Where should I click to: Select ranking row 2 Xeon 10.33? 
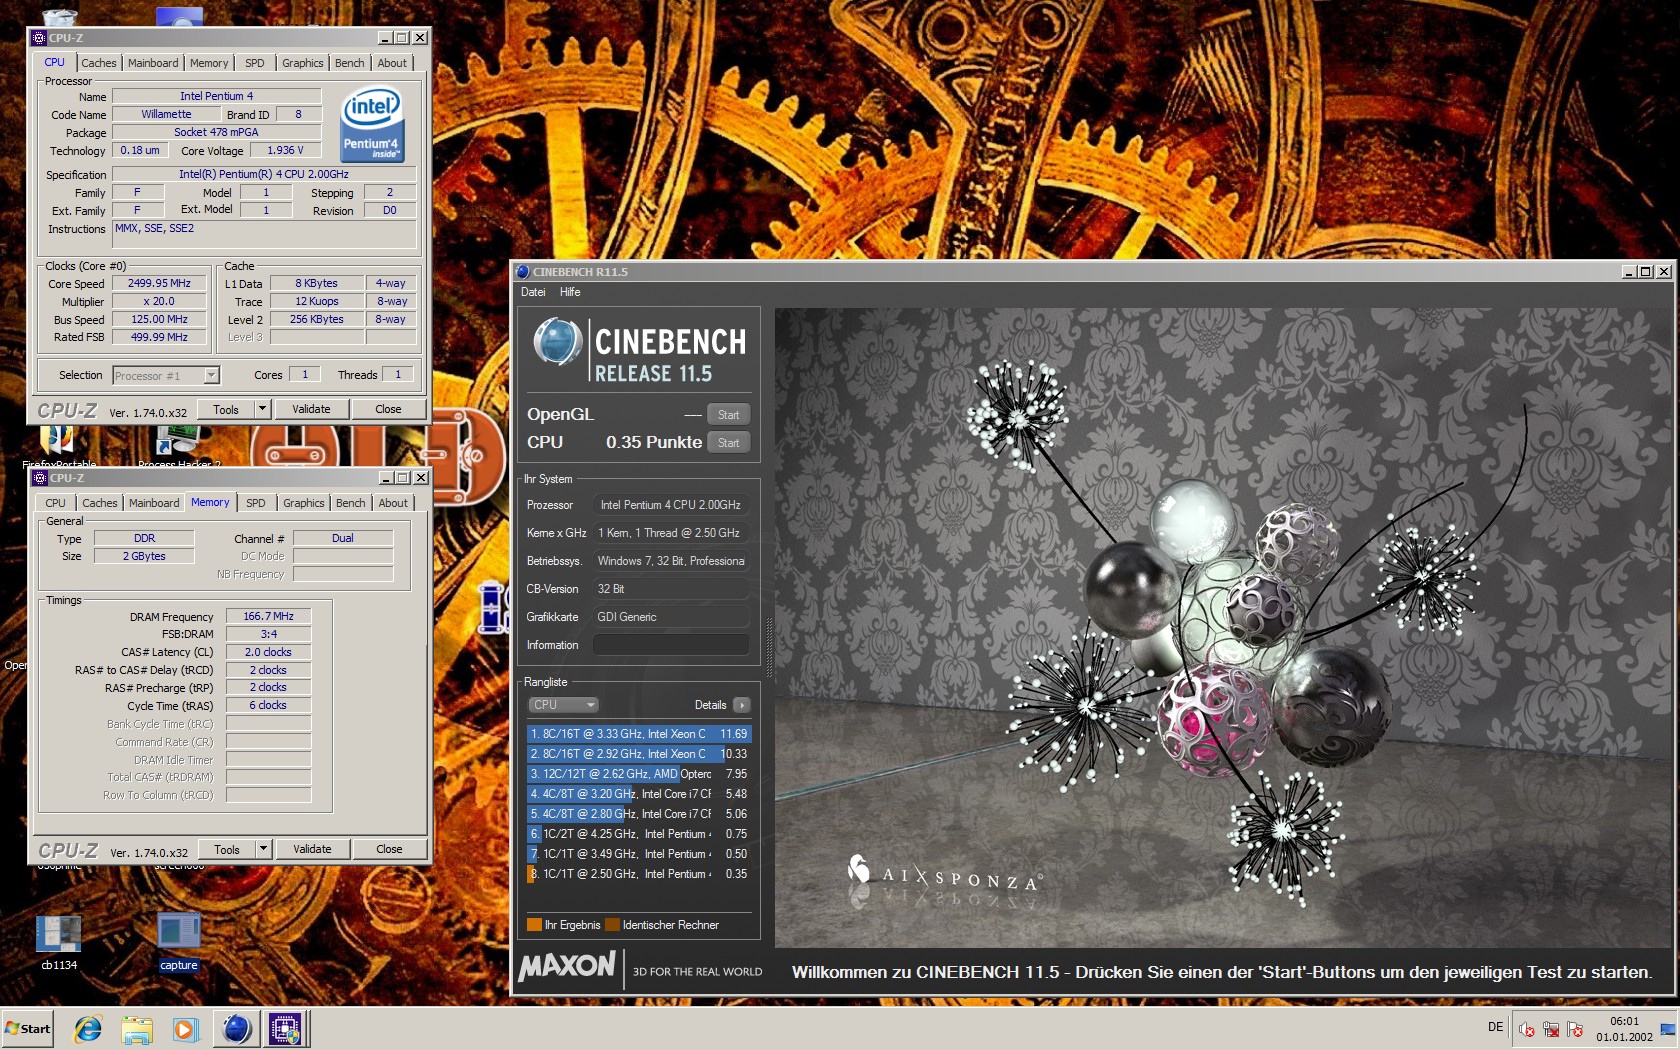coord(638,754)
